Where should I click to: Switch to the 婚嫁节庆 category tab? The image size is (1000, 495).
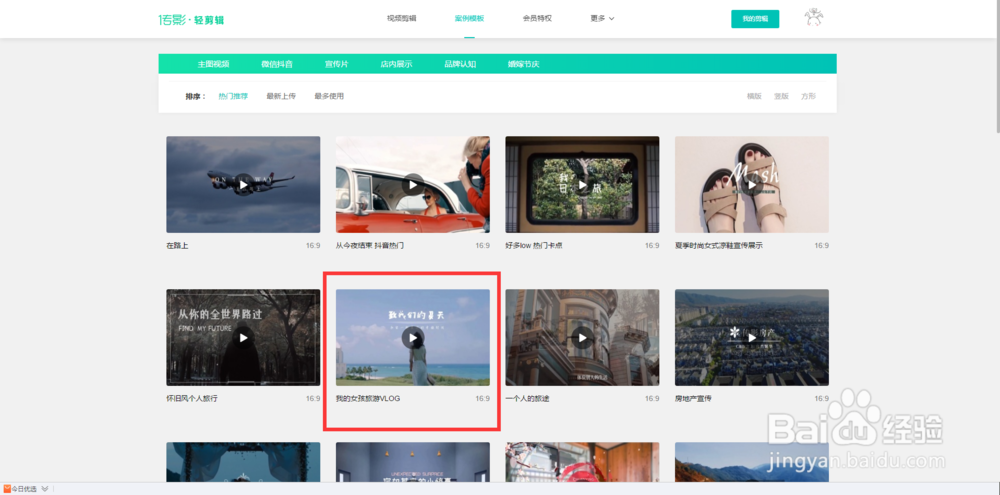(524, 64)
